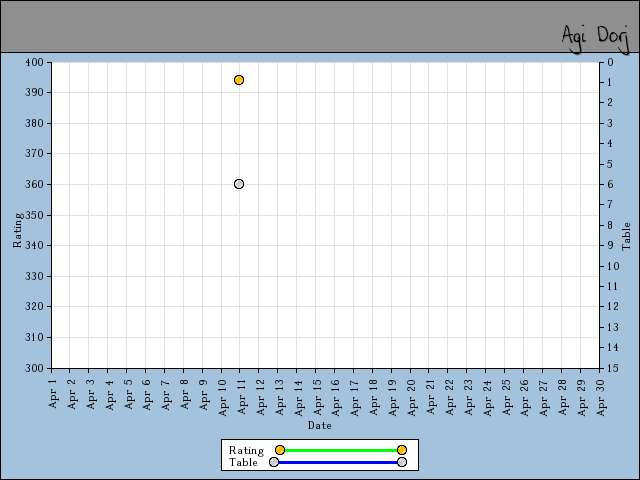The height and width of the screenshot is (480, 640).
Task: Click the Apr 11 date label
Action: click(x=242, y=396)
